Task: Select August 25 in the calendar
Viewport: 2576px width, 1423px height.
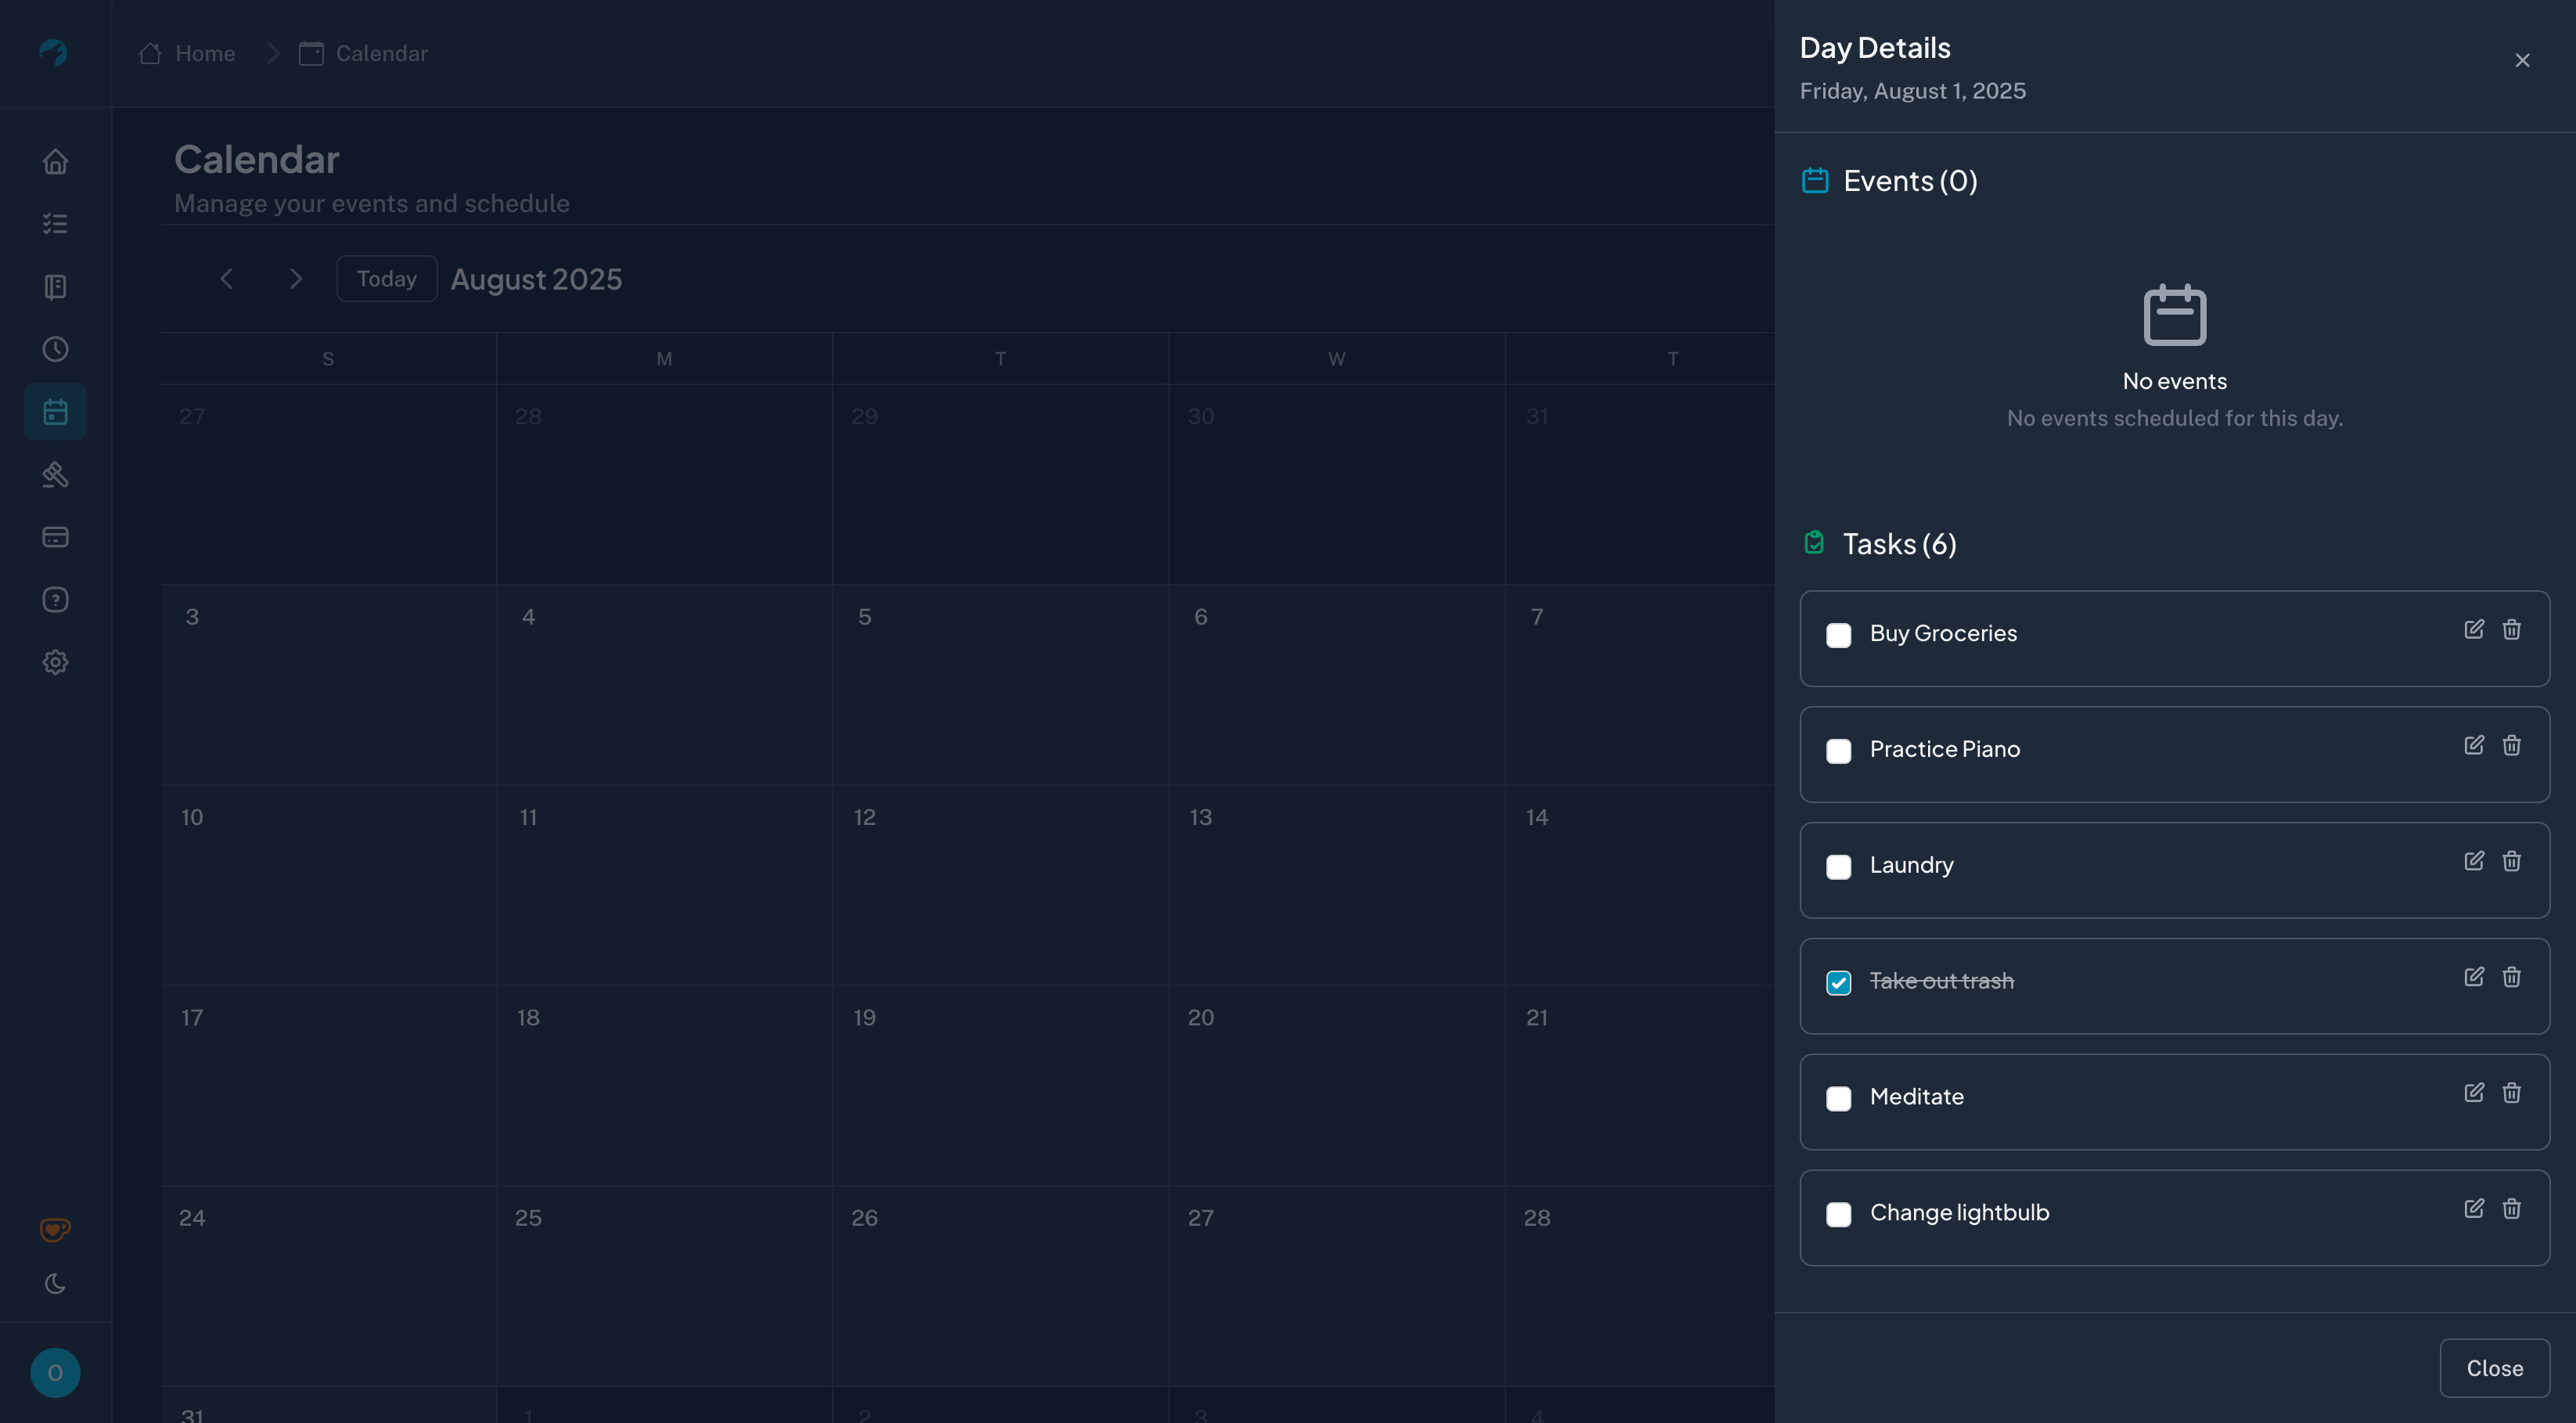Action: pyautogui.click(x=664, y=1286)
